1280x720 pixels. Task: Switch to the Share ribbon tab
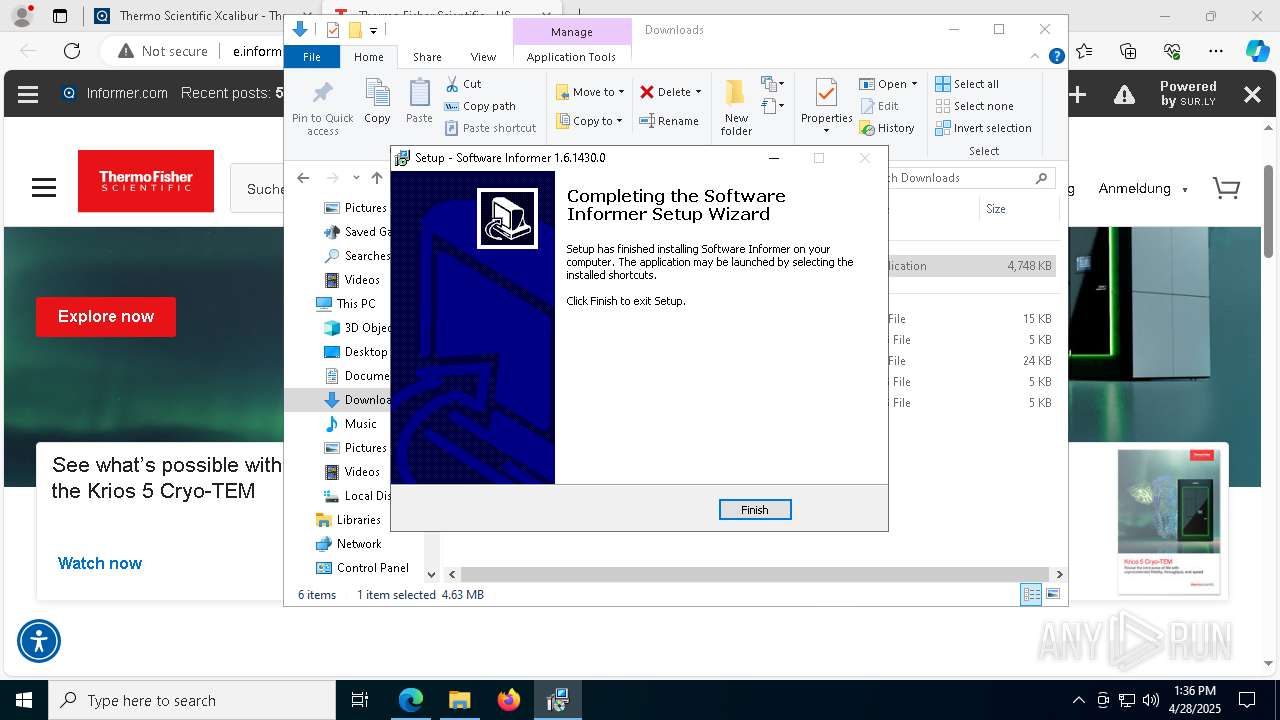(x=427, y=57)
